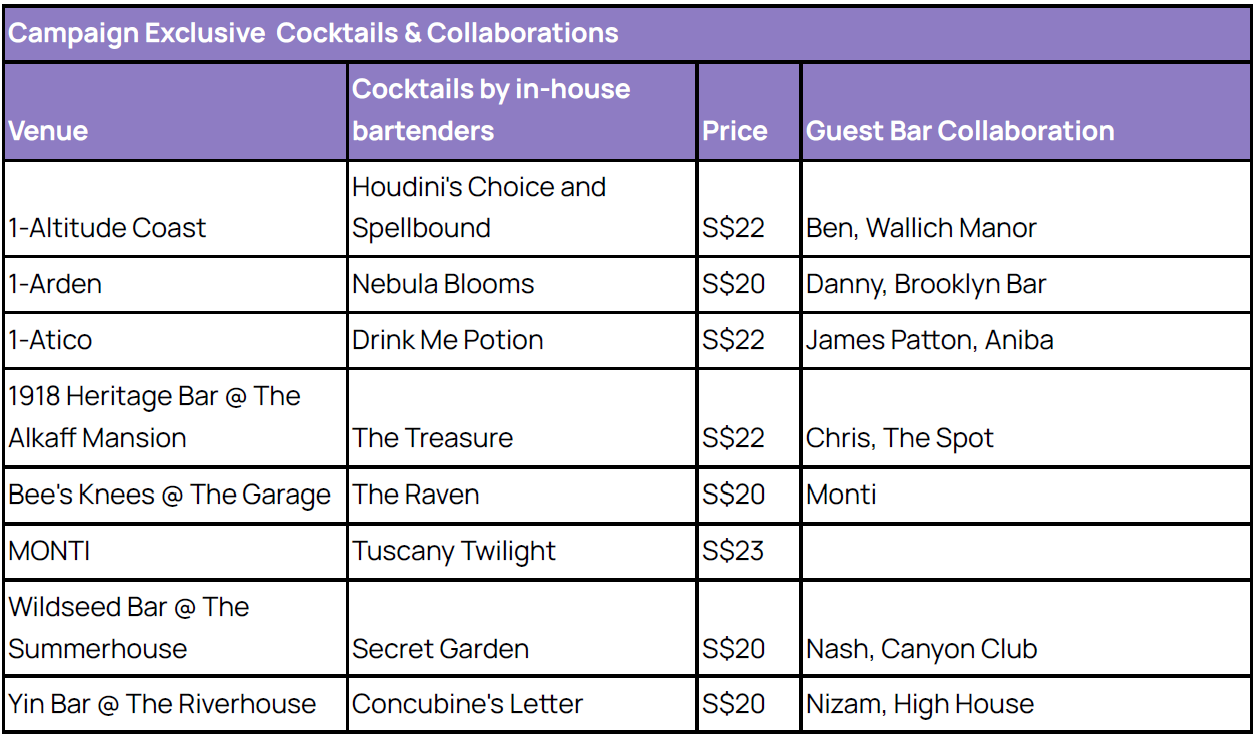
Task: Click the Concubine's Letter cocktail cell
Action: [x=522, y=704]
